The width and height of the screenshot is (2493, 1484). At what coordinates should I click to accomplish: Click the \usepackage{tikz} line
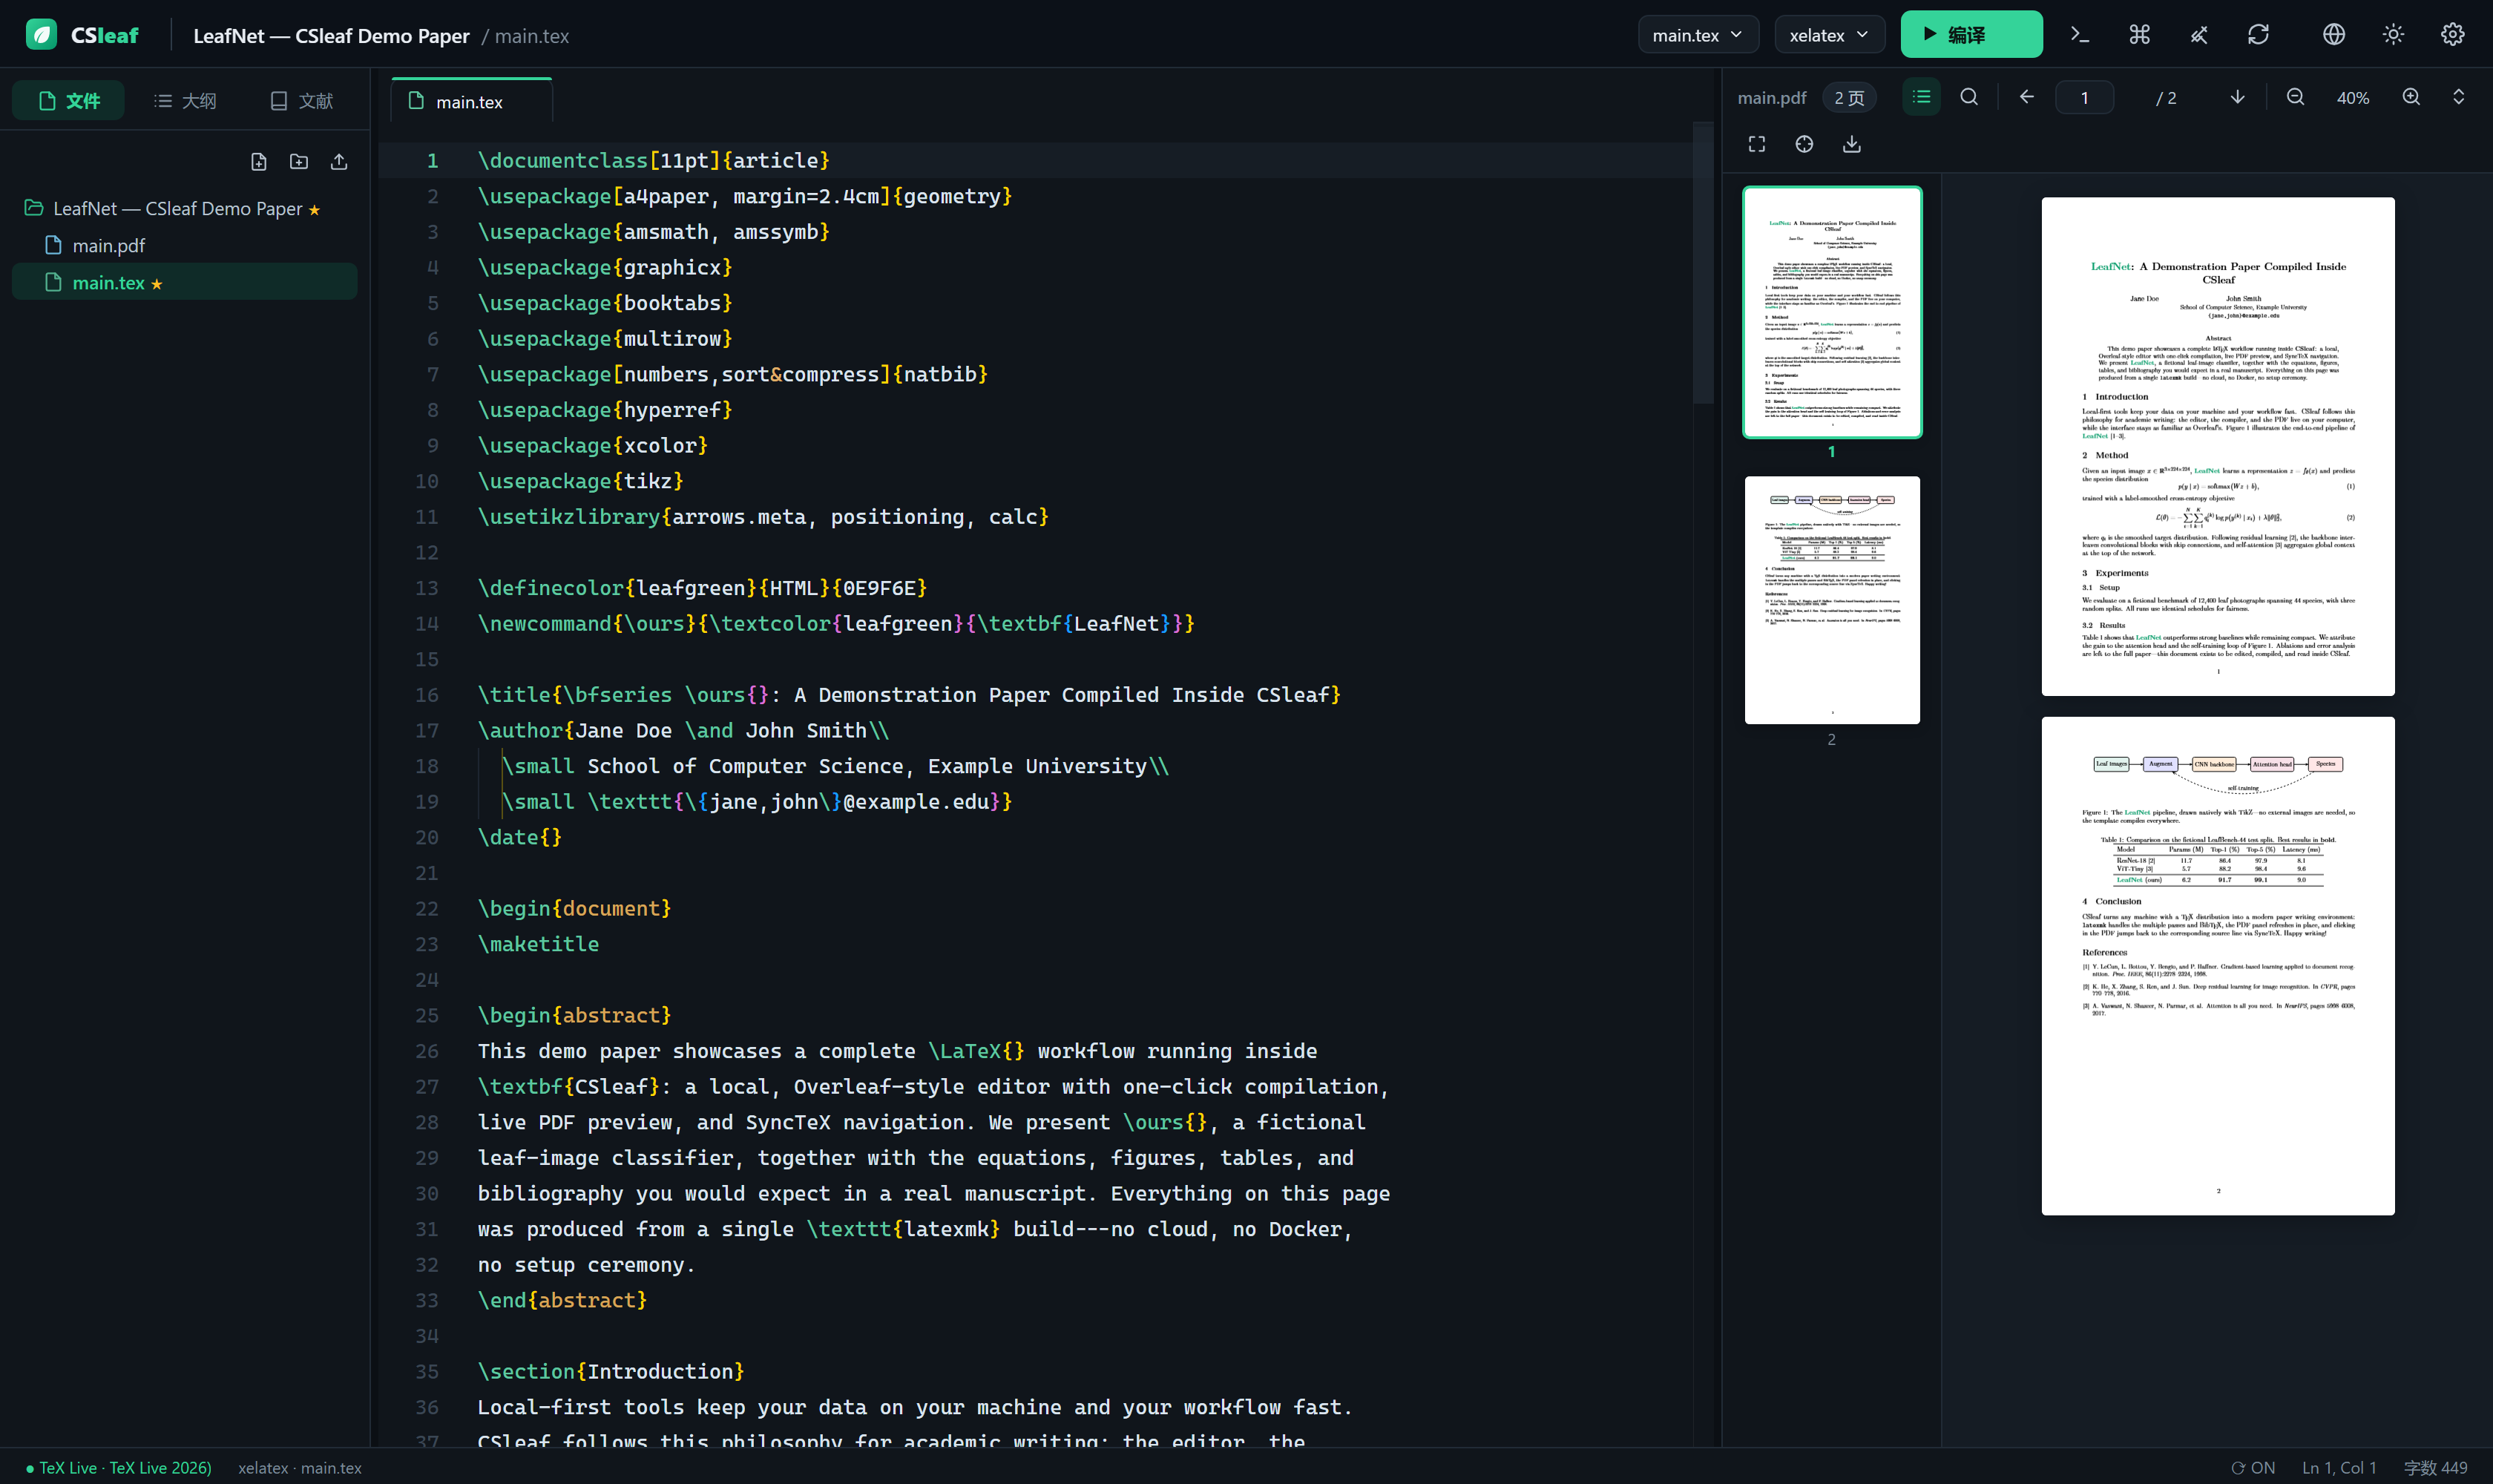580,481
